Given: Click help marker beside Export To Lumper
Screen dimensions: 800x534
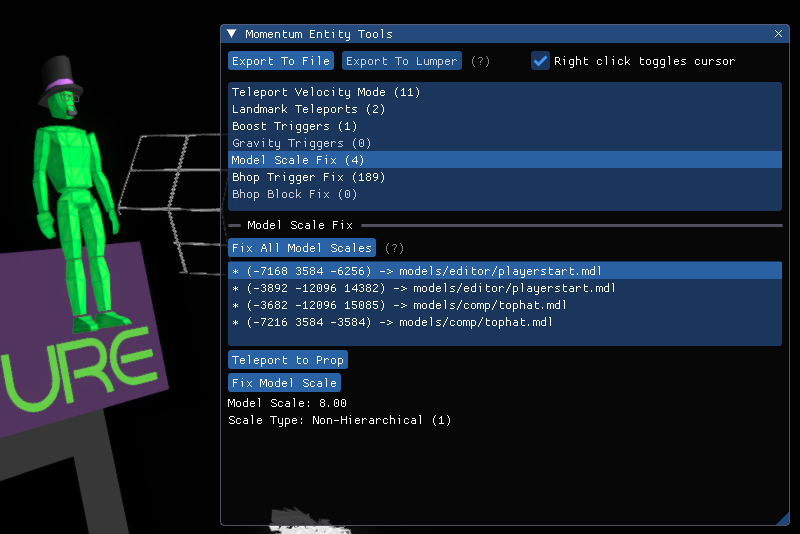Looking at the screenshot, I should pos(480,61).
